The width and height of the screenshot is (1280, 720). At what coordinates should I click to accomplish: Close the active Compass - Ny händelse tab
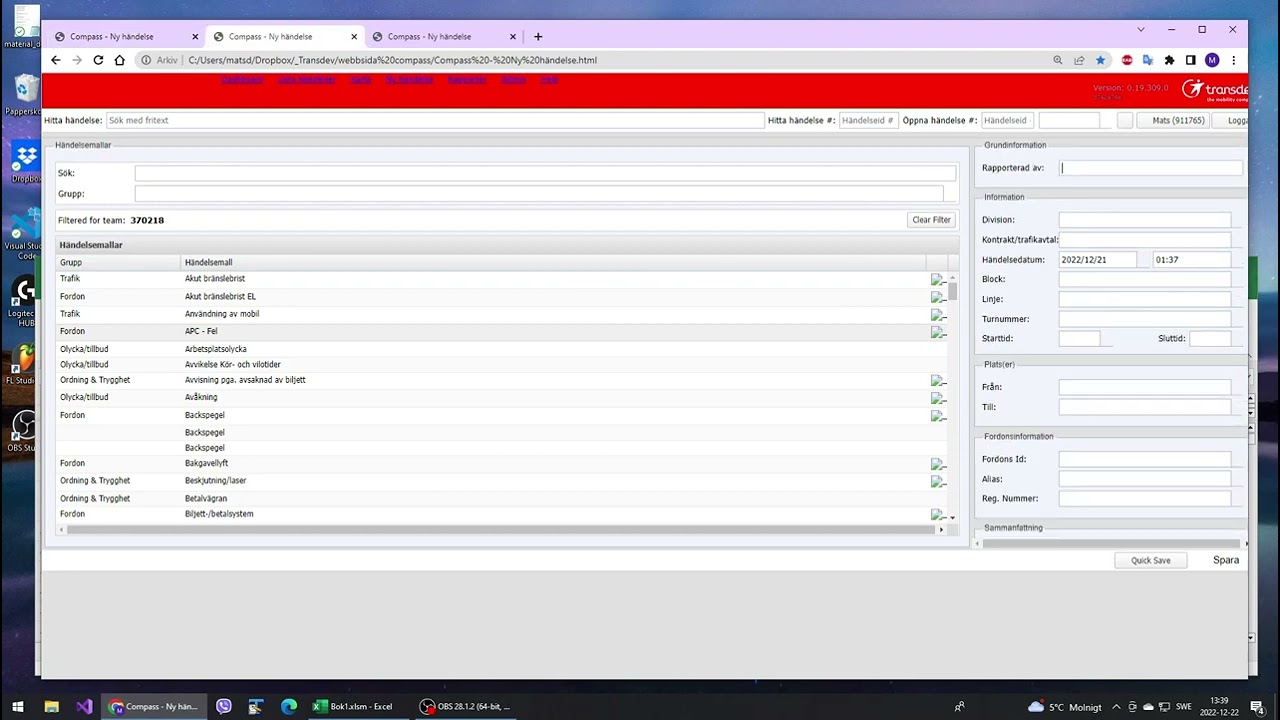click(x=354, y=37)
